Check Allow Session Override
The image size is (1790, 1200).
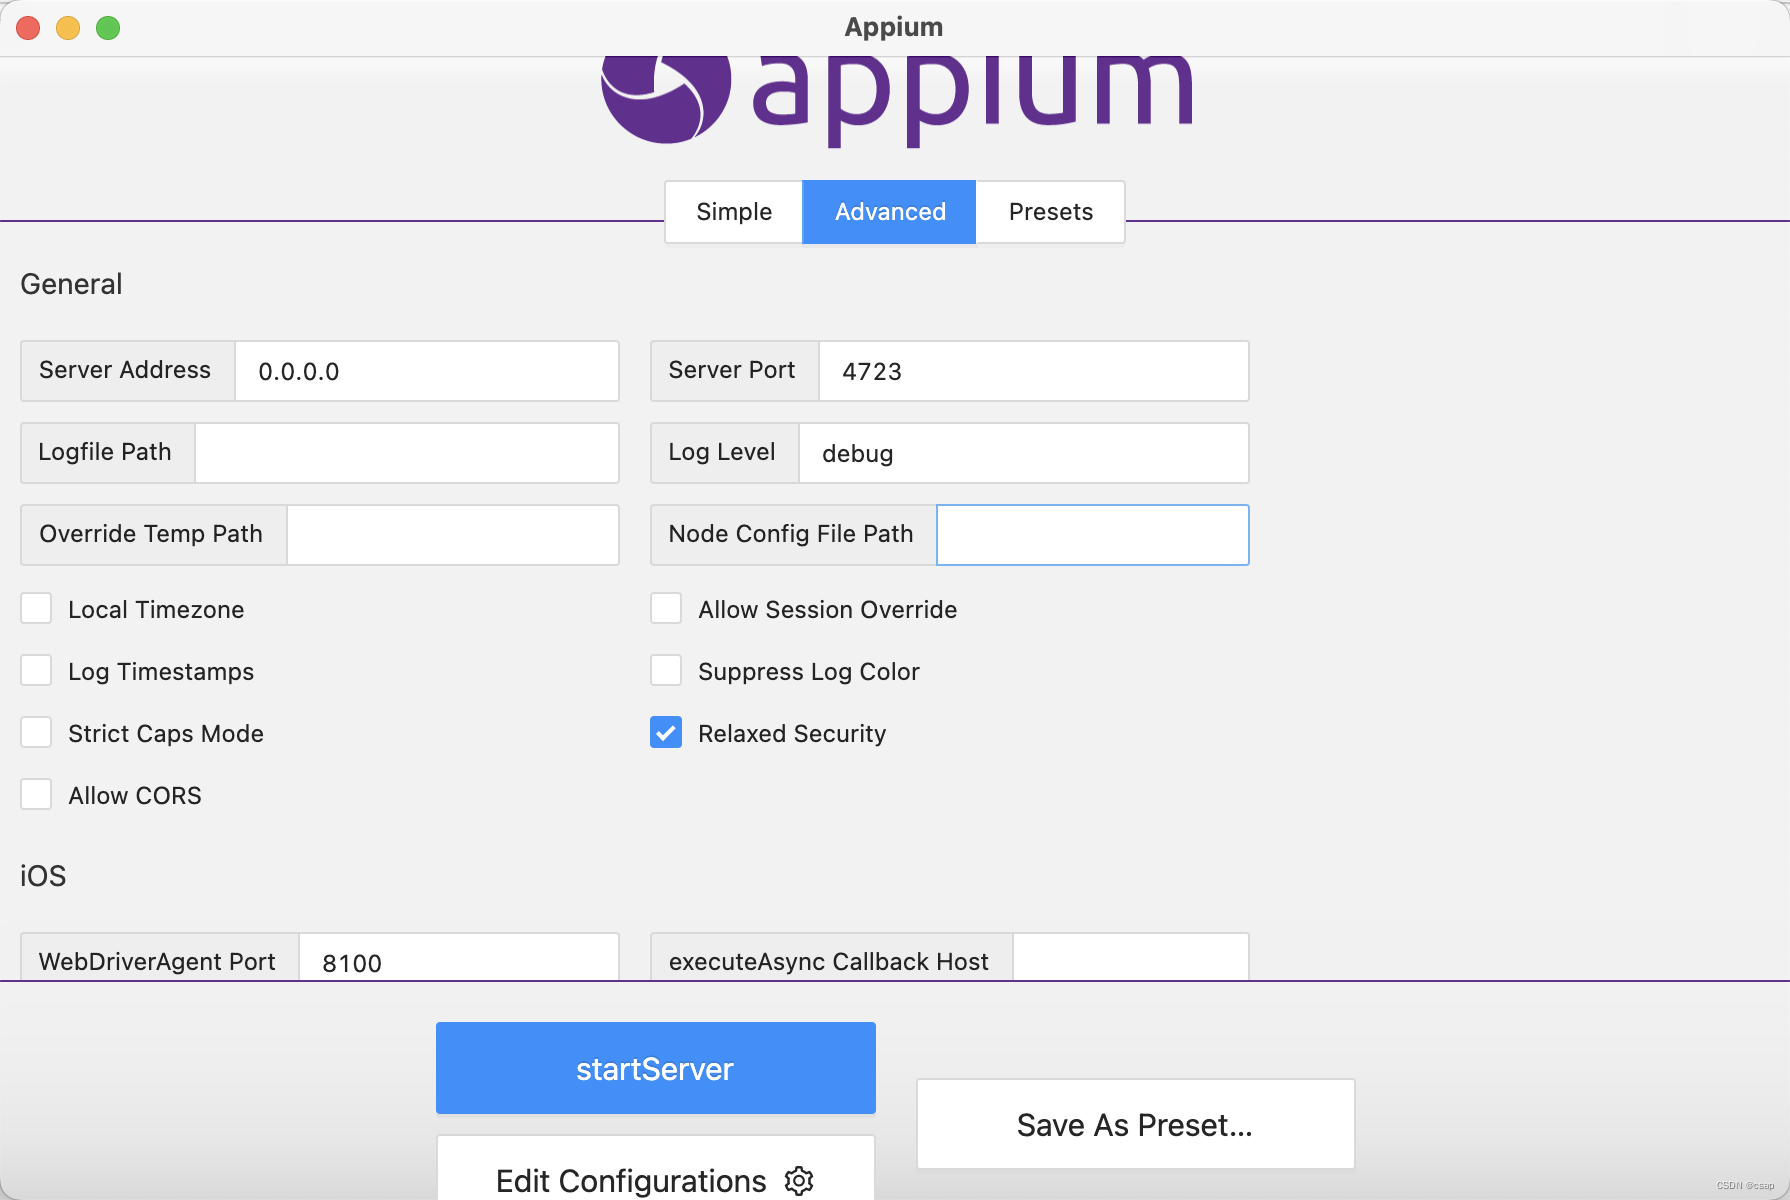666,608
